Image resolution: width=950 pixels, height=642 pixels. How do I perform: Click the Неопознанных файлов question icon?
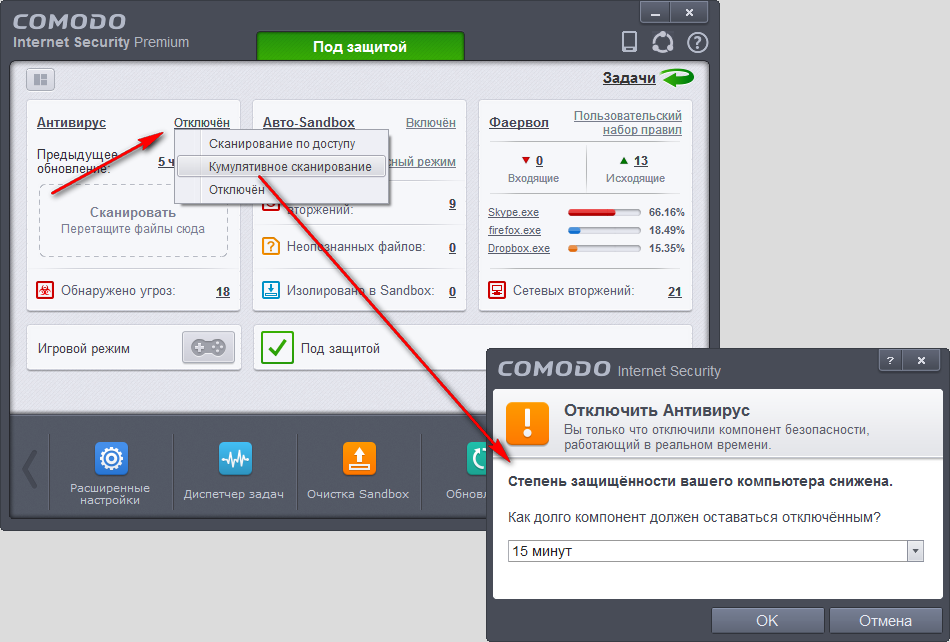coord(271,247)
